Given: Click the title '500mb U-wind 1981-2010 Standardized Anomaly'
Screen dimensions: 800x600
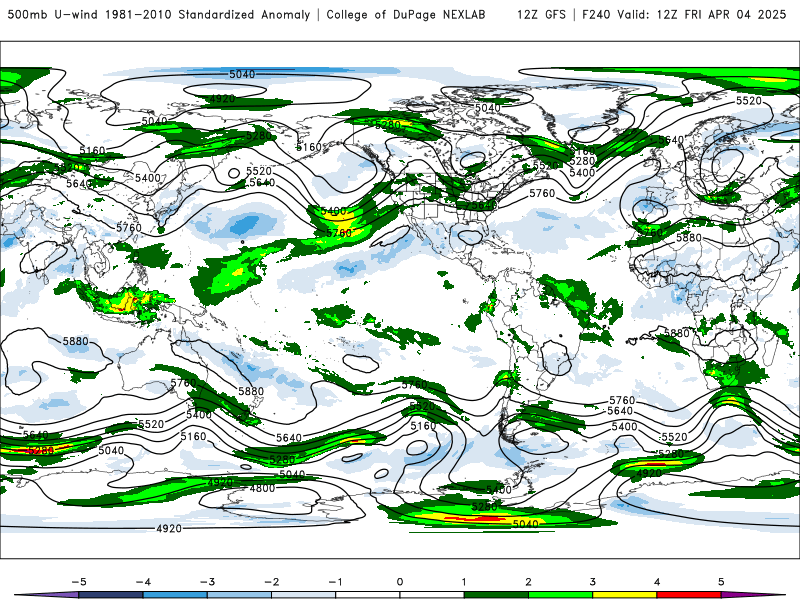Looking at the screenshot, I should coord(159,14).
